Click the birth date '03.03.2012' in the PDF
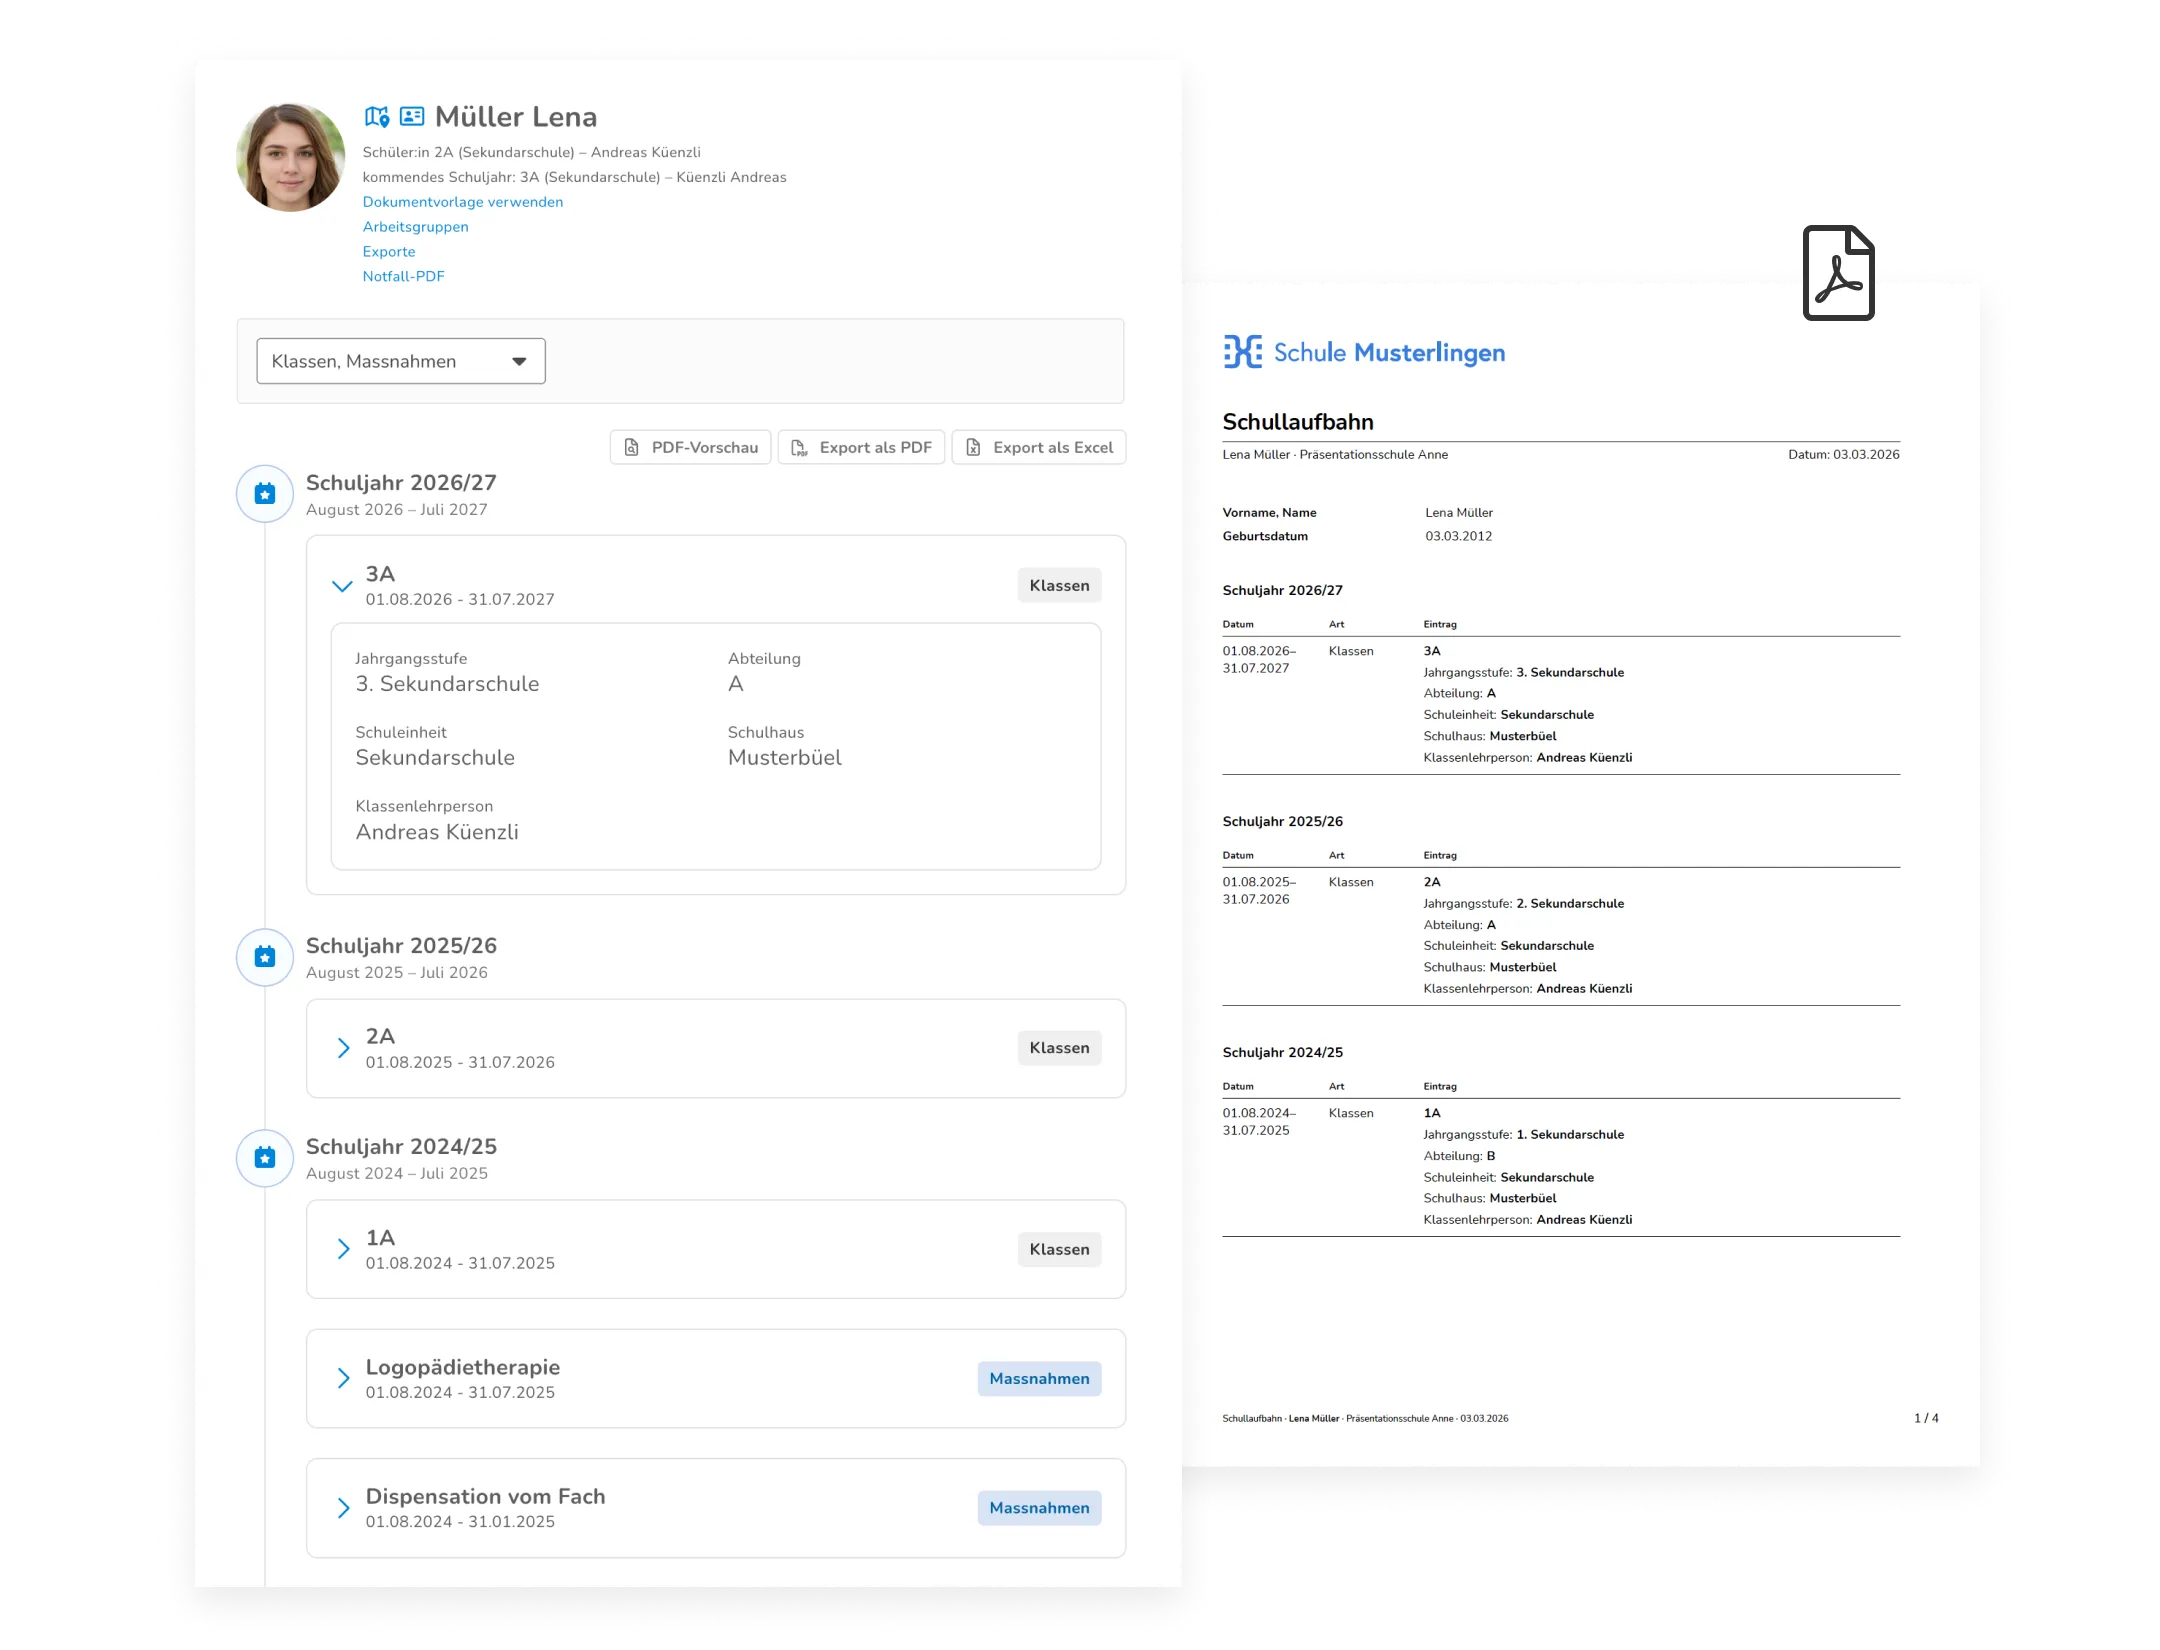 pyautogui.click(x=1459, y=537)
